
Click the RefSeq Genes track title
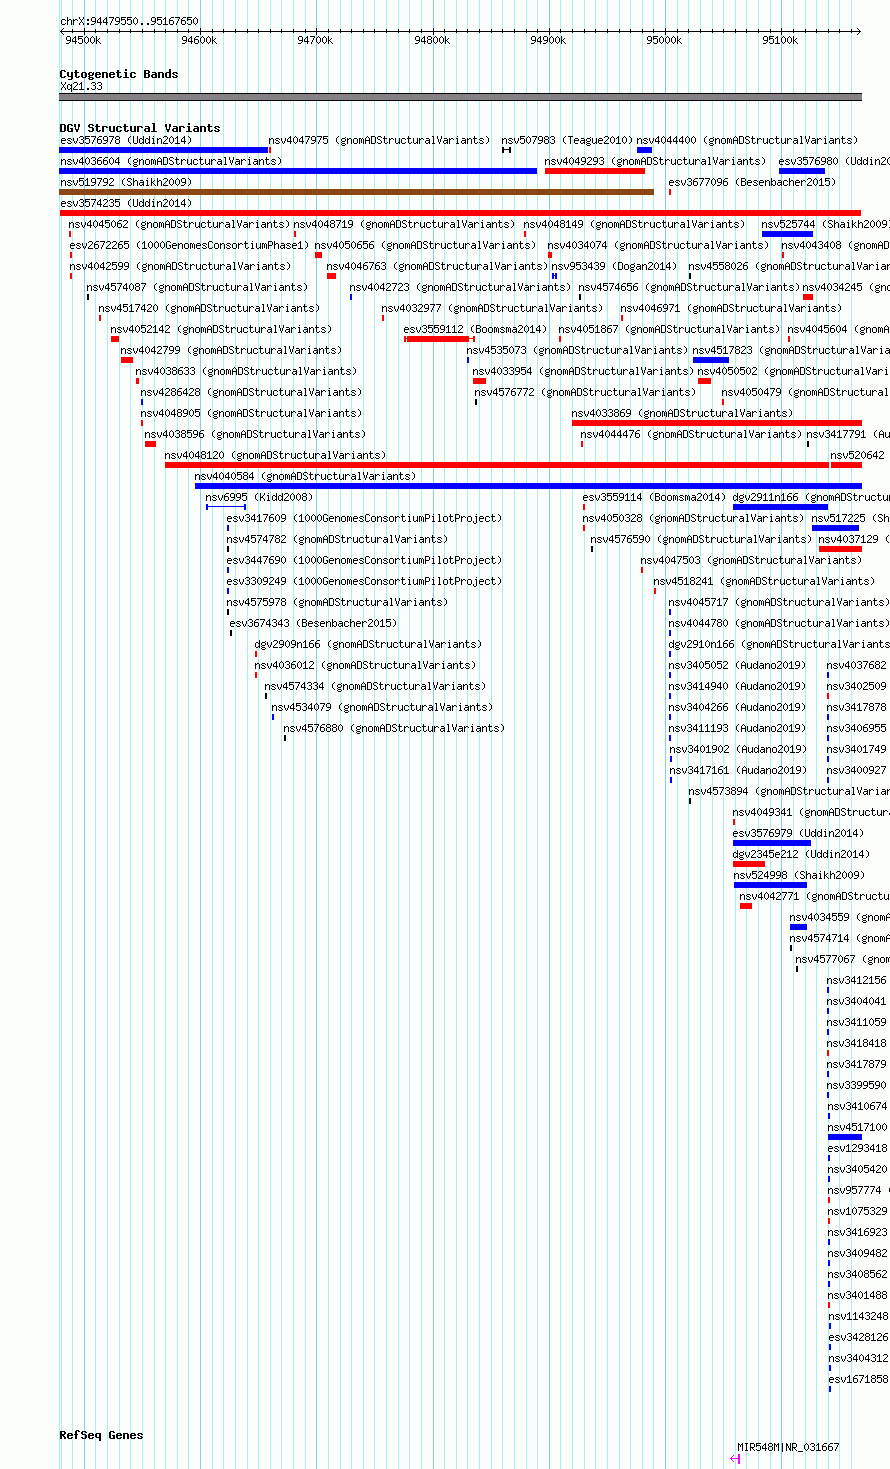[101, 1435]
